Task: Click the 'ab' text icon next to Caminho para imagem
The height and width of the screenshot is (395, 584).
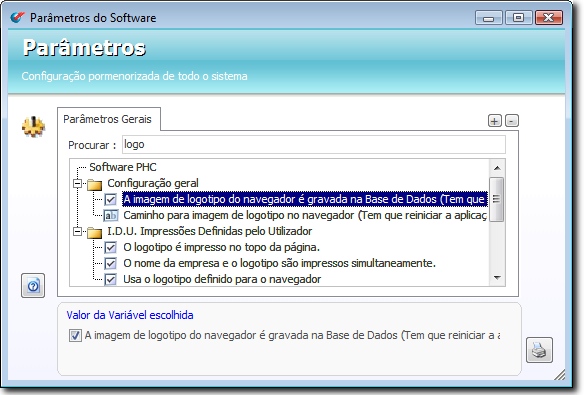Action: point(111,216)
